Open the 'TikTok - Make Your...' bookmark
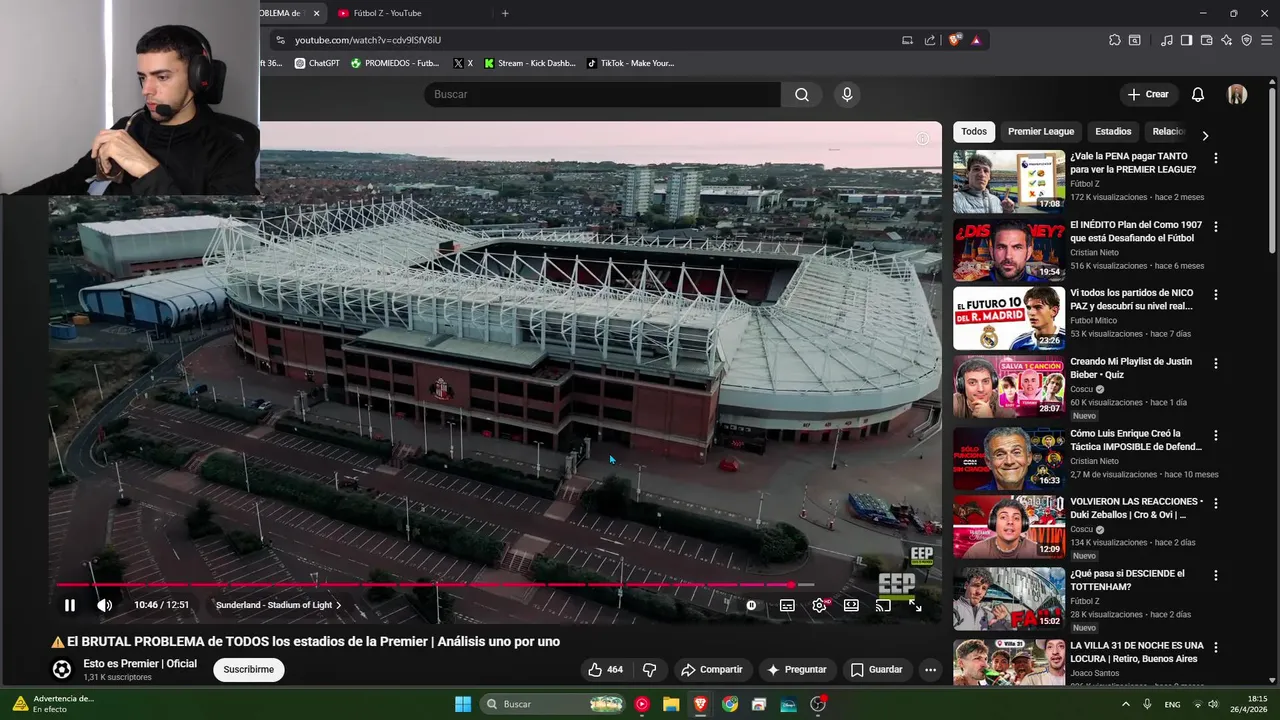Image resolution: width=1280 pixels, height=720 pixels. (630, 63)
